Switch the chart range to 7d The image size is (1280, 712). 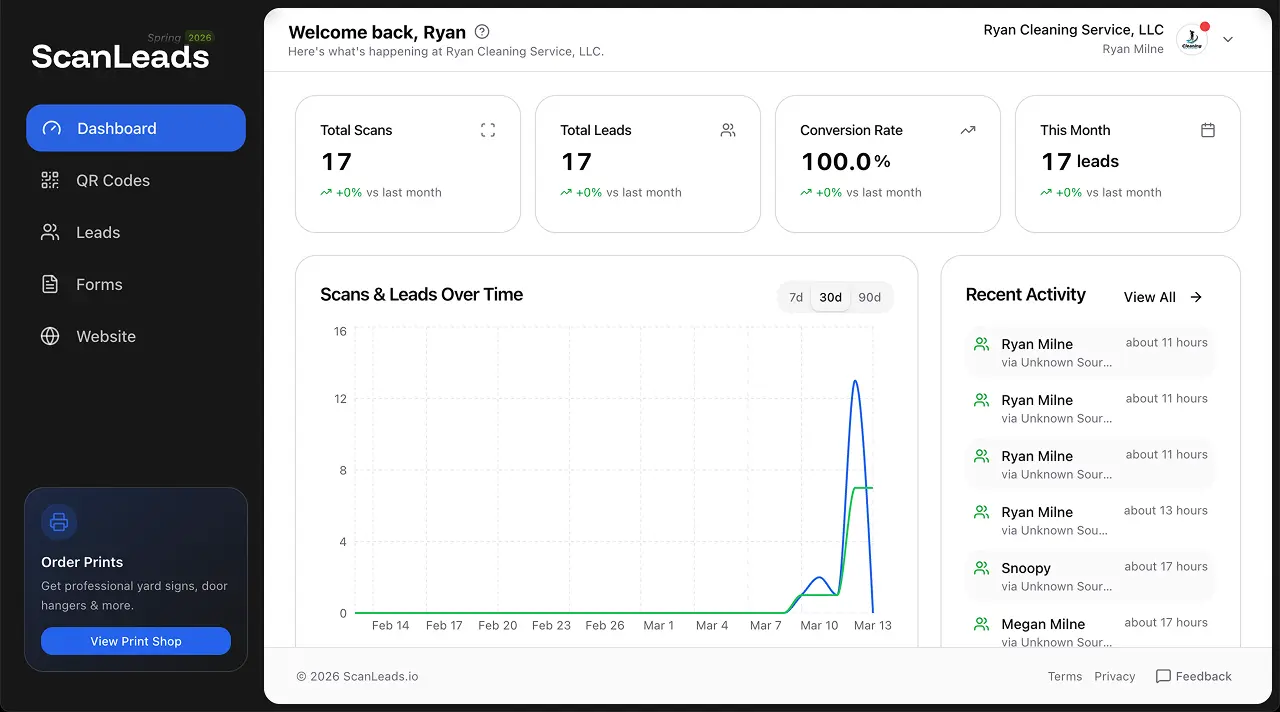pyautogui.click(x=795, y=297)
